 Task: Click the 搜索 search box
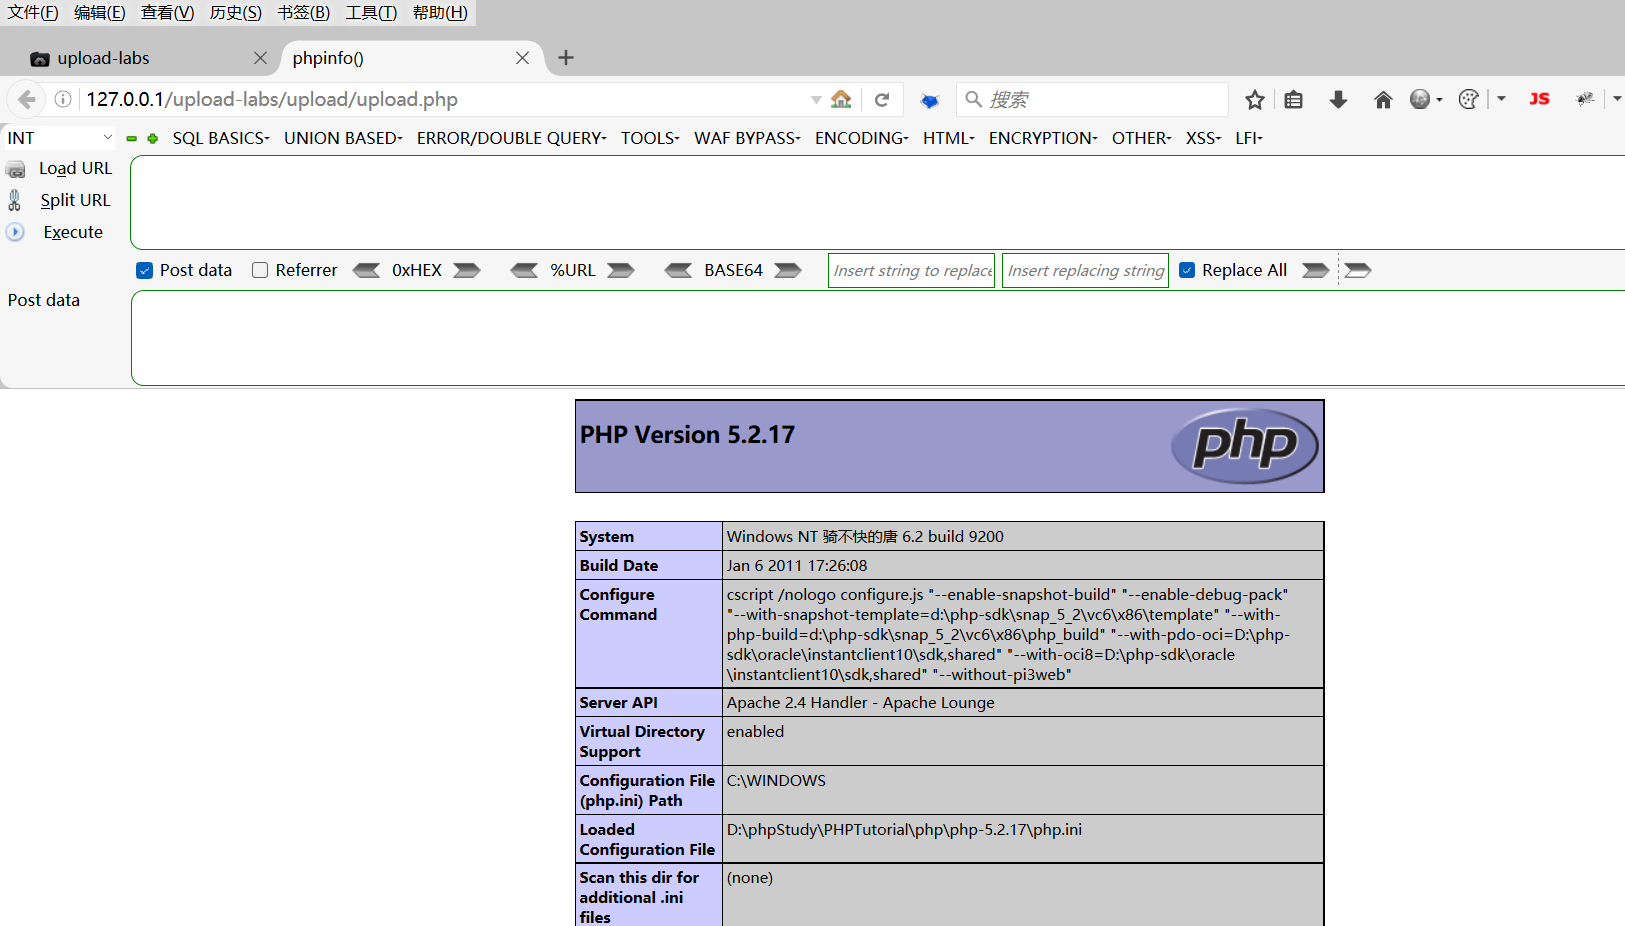[x=1092, y=99]
